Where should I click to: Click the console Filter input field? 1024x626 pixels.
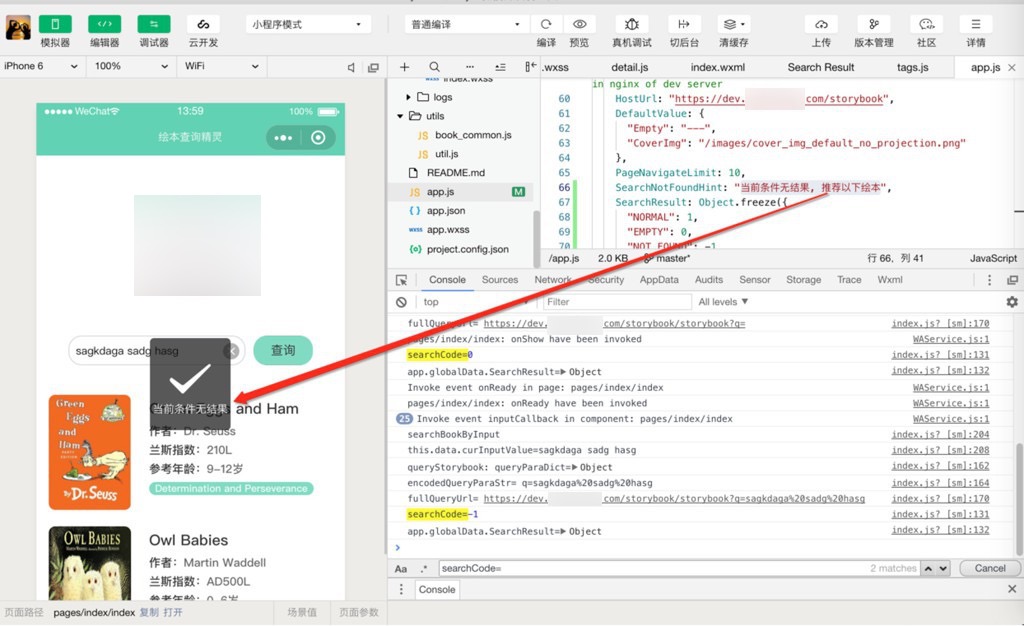point(617,302)
